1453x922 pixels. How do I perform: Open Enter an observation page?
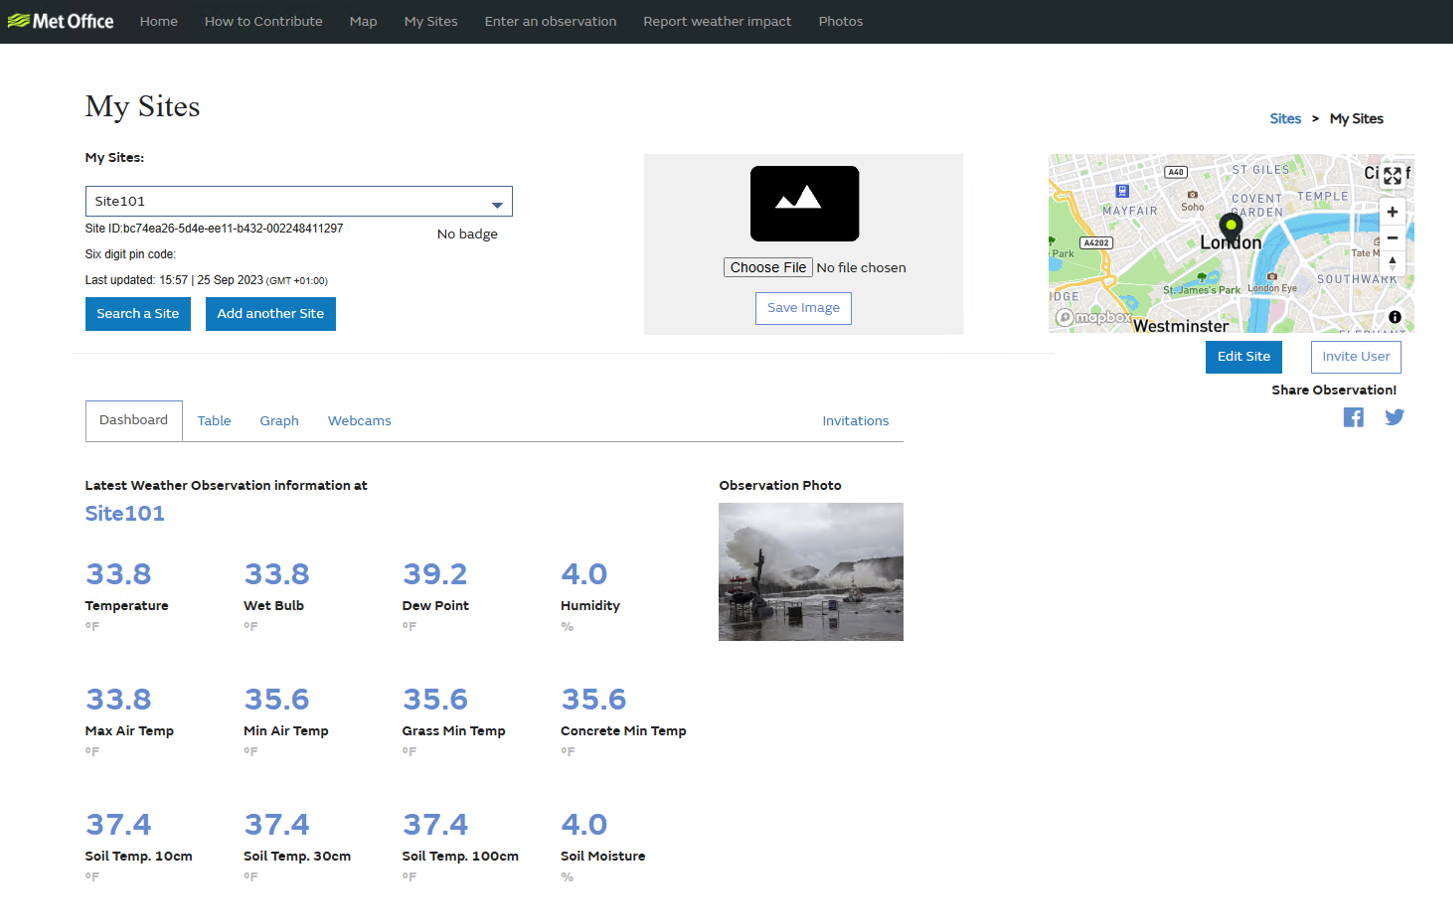point(551,21)
